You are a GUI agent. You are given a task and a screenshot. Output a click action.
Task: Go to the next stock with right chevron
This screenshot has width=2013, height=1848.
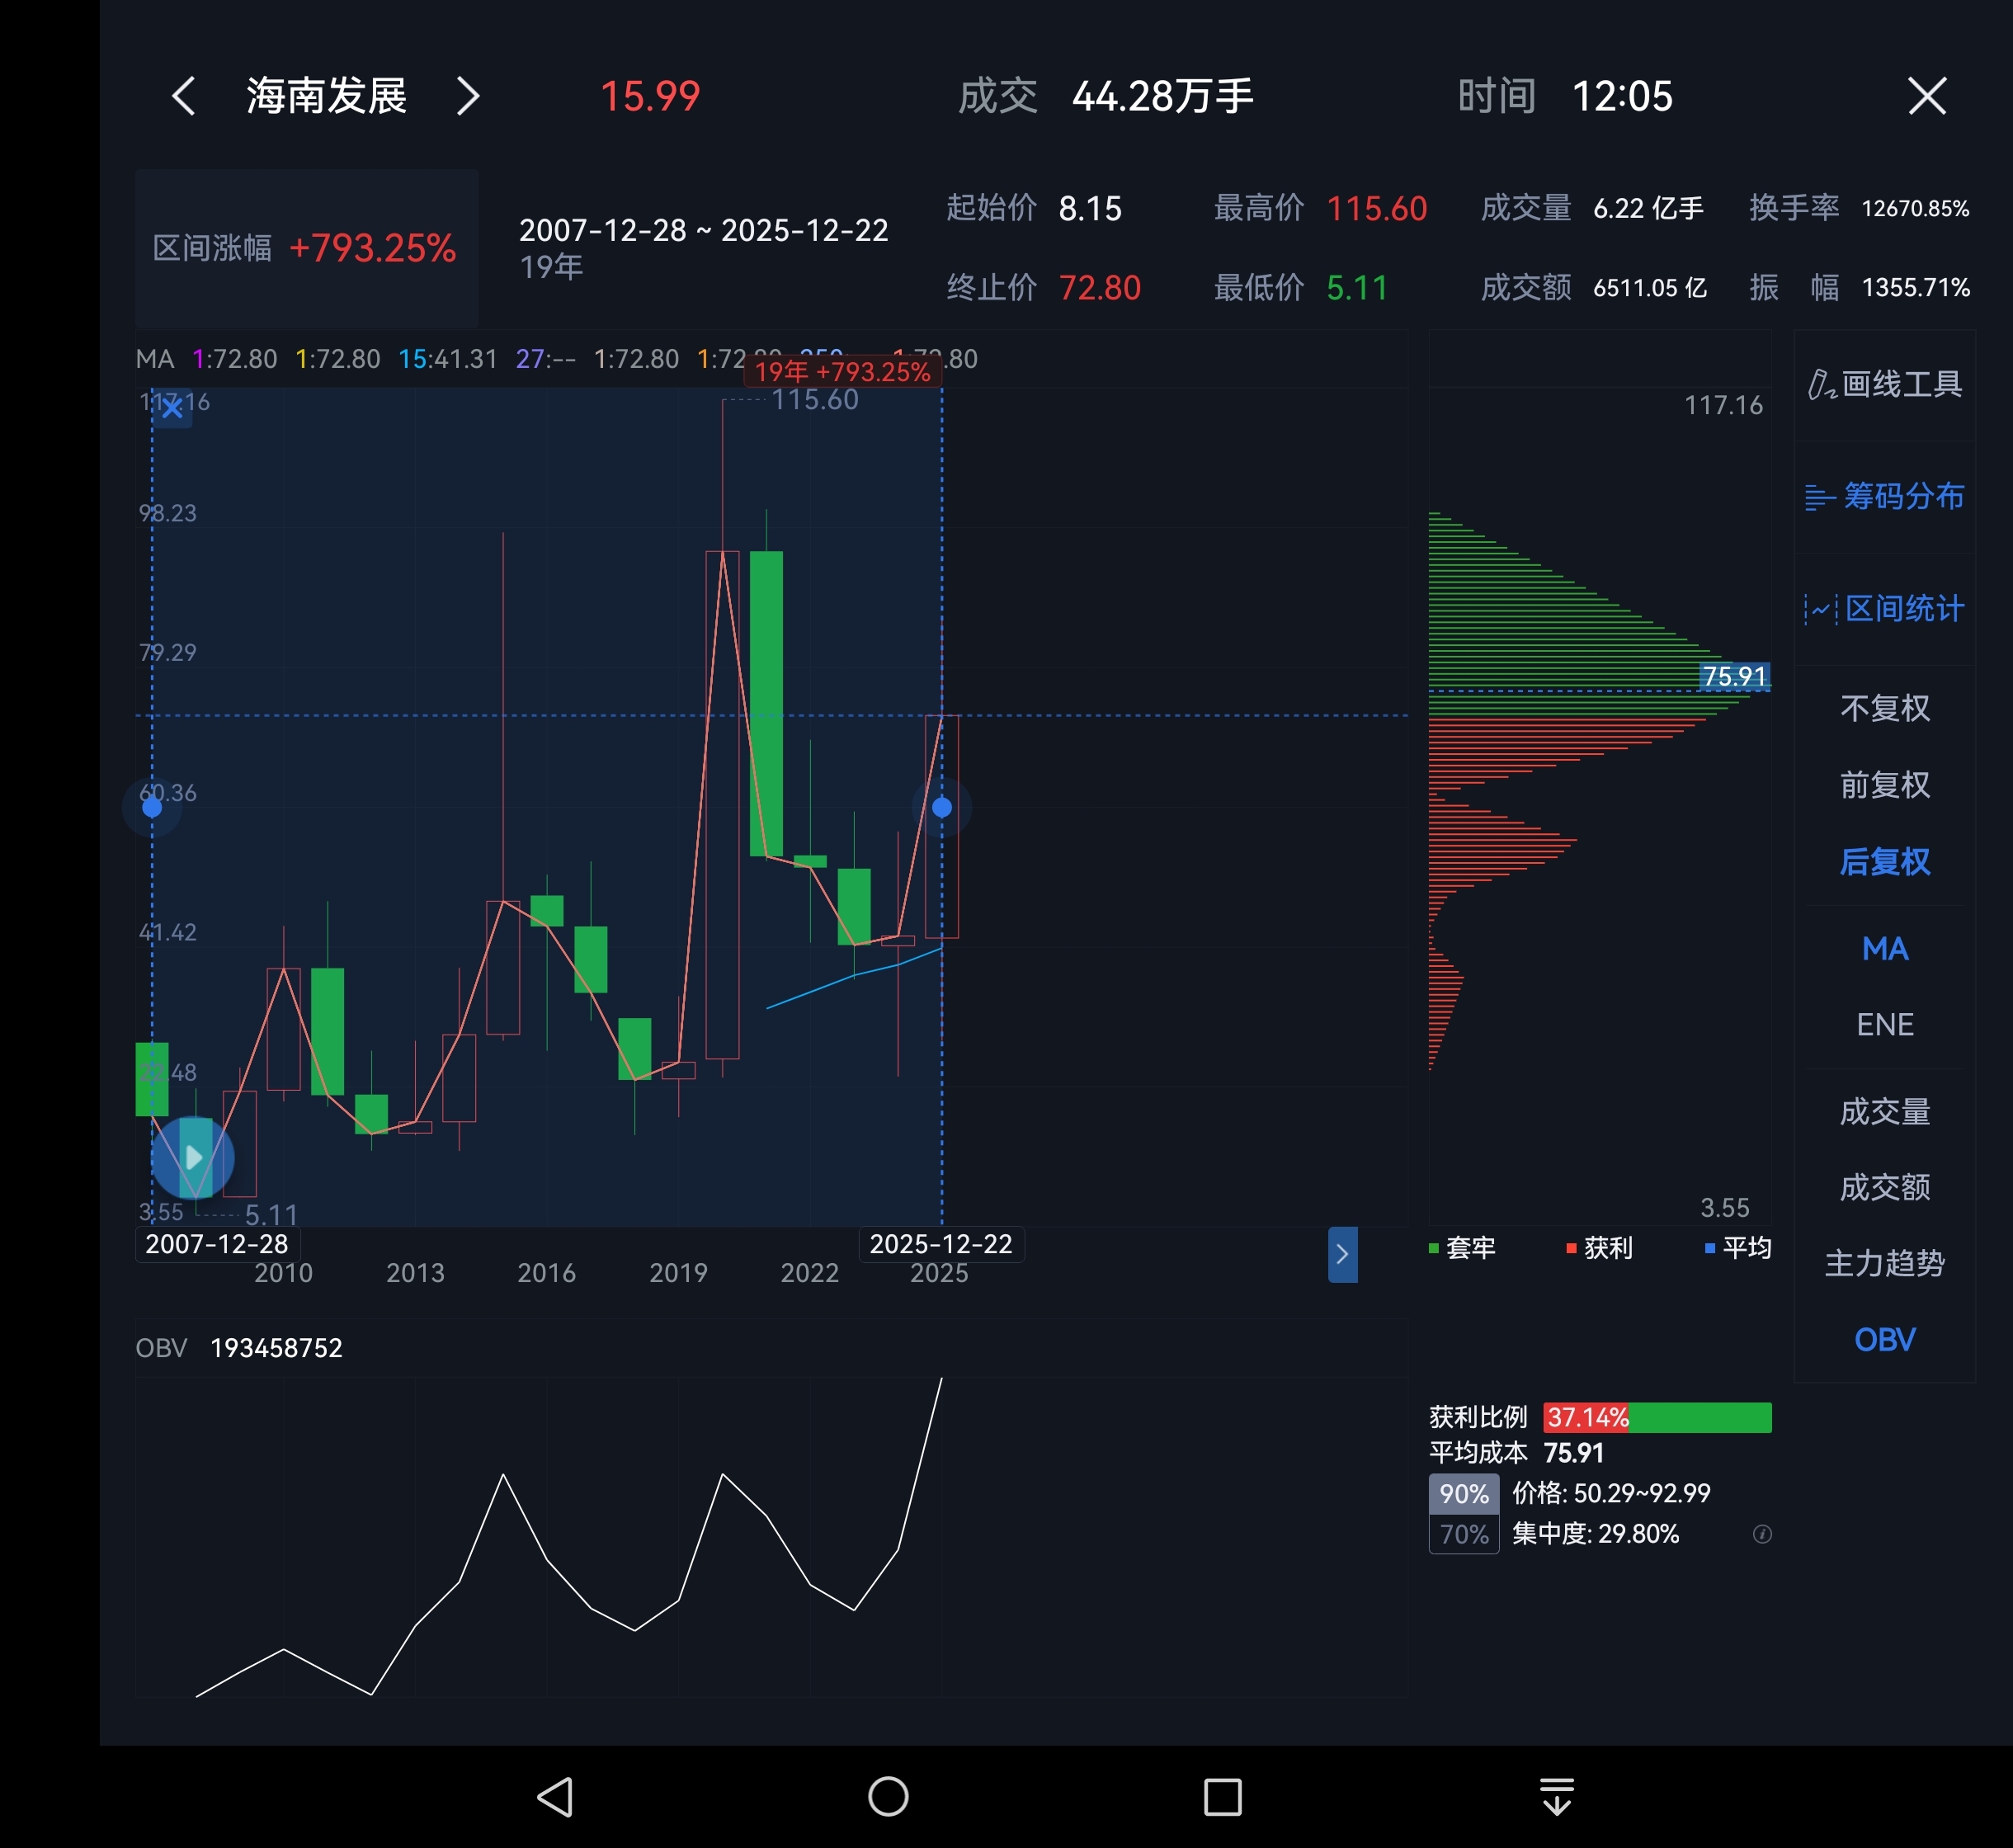click(468, 97)
